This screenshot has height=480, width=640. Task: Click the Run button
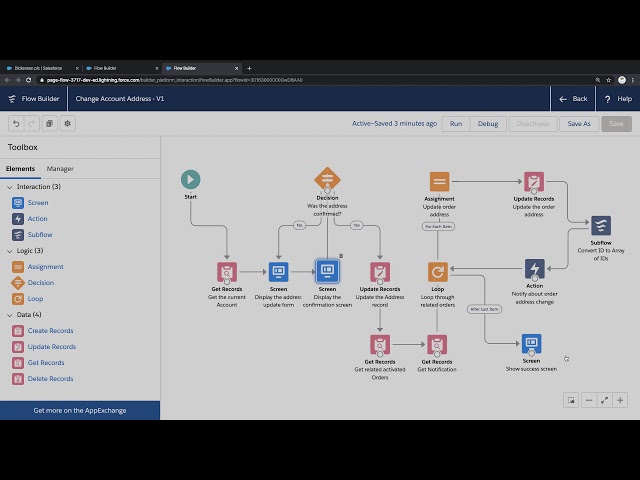pos(456,124)
